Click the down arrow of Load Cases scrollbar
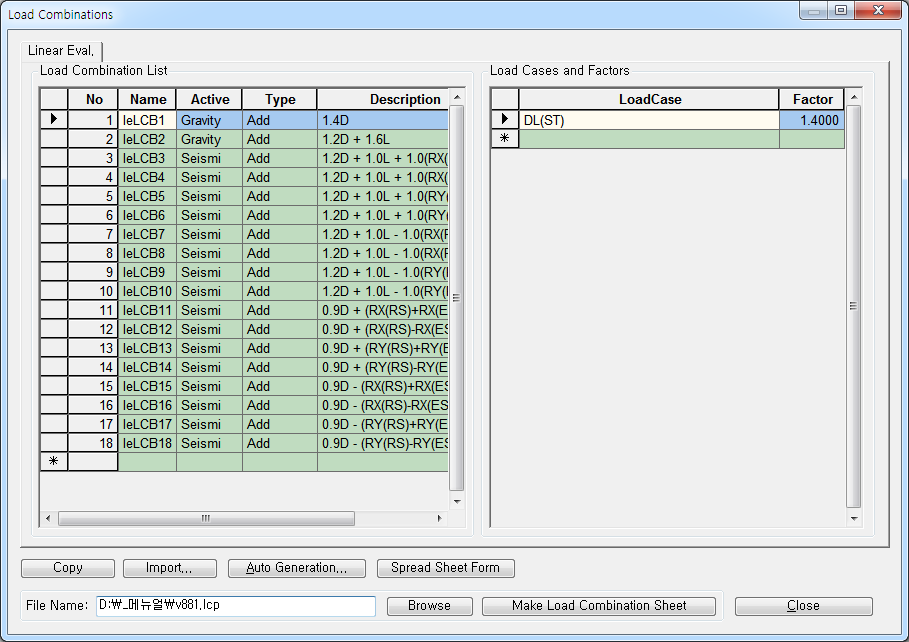This screenshot has width=909, height=642. click(854, 518)
